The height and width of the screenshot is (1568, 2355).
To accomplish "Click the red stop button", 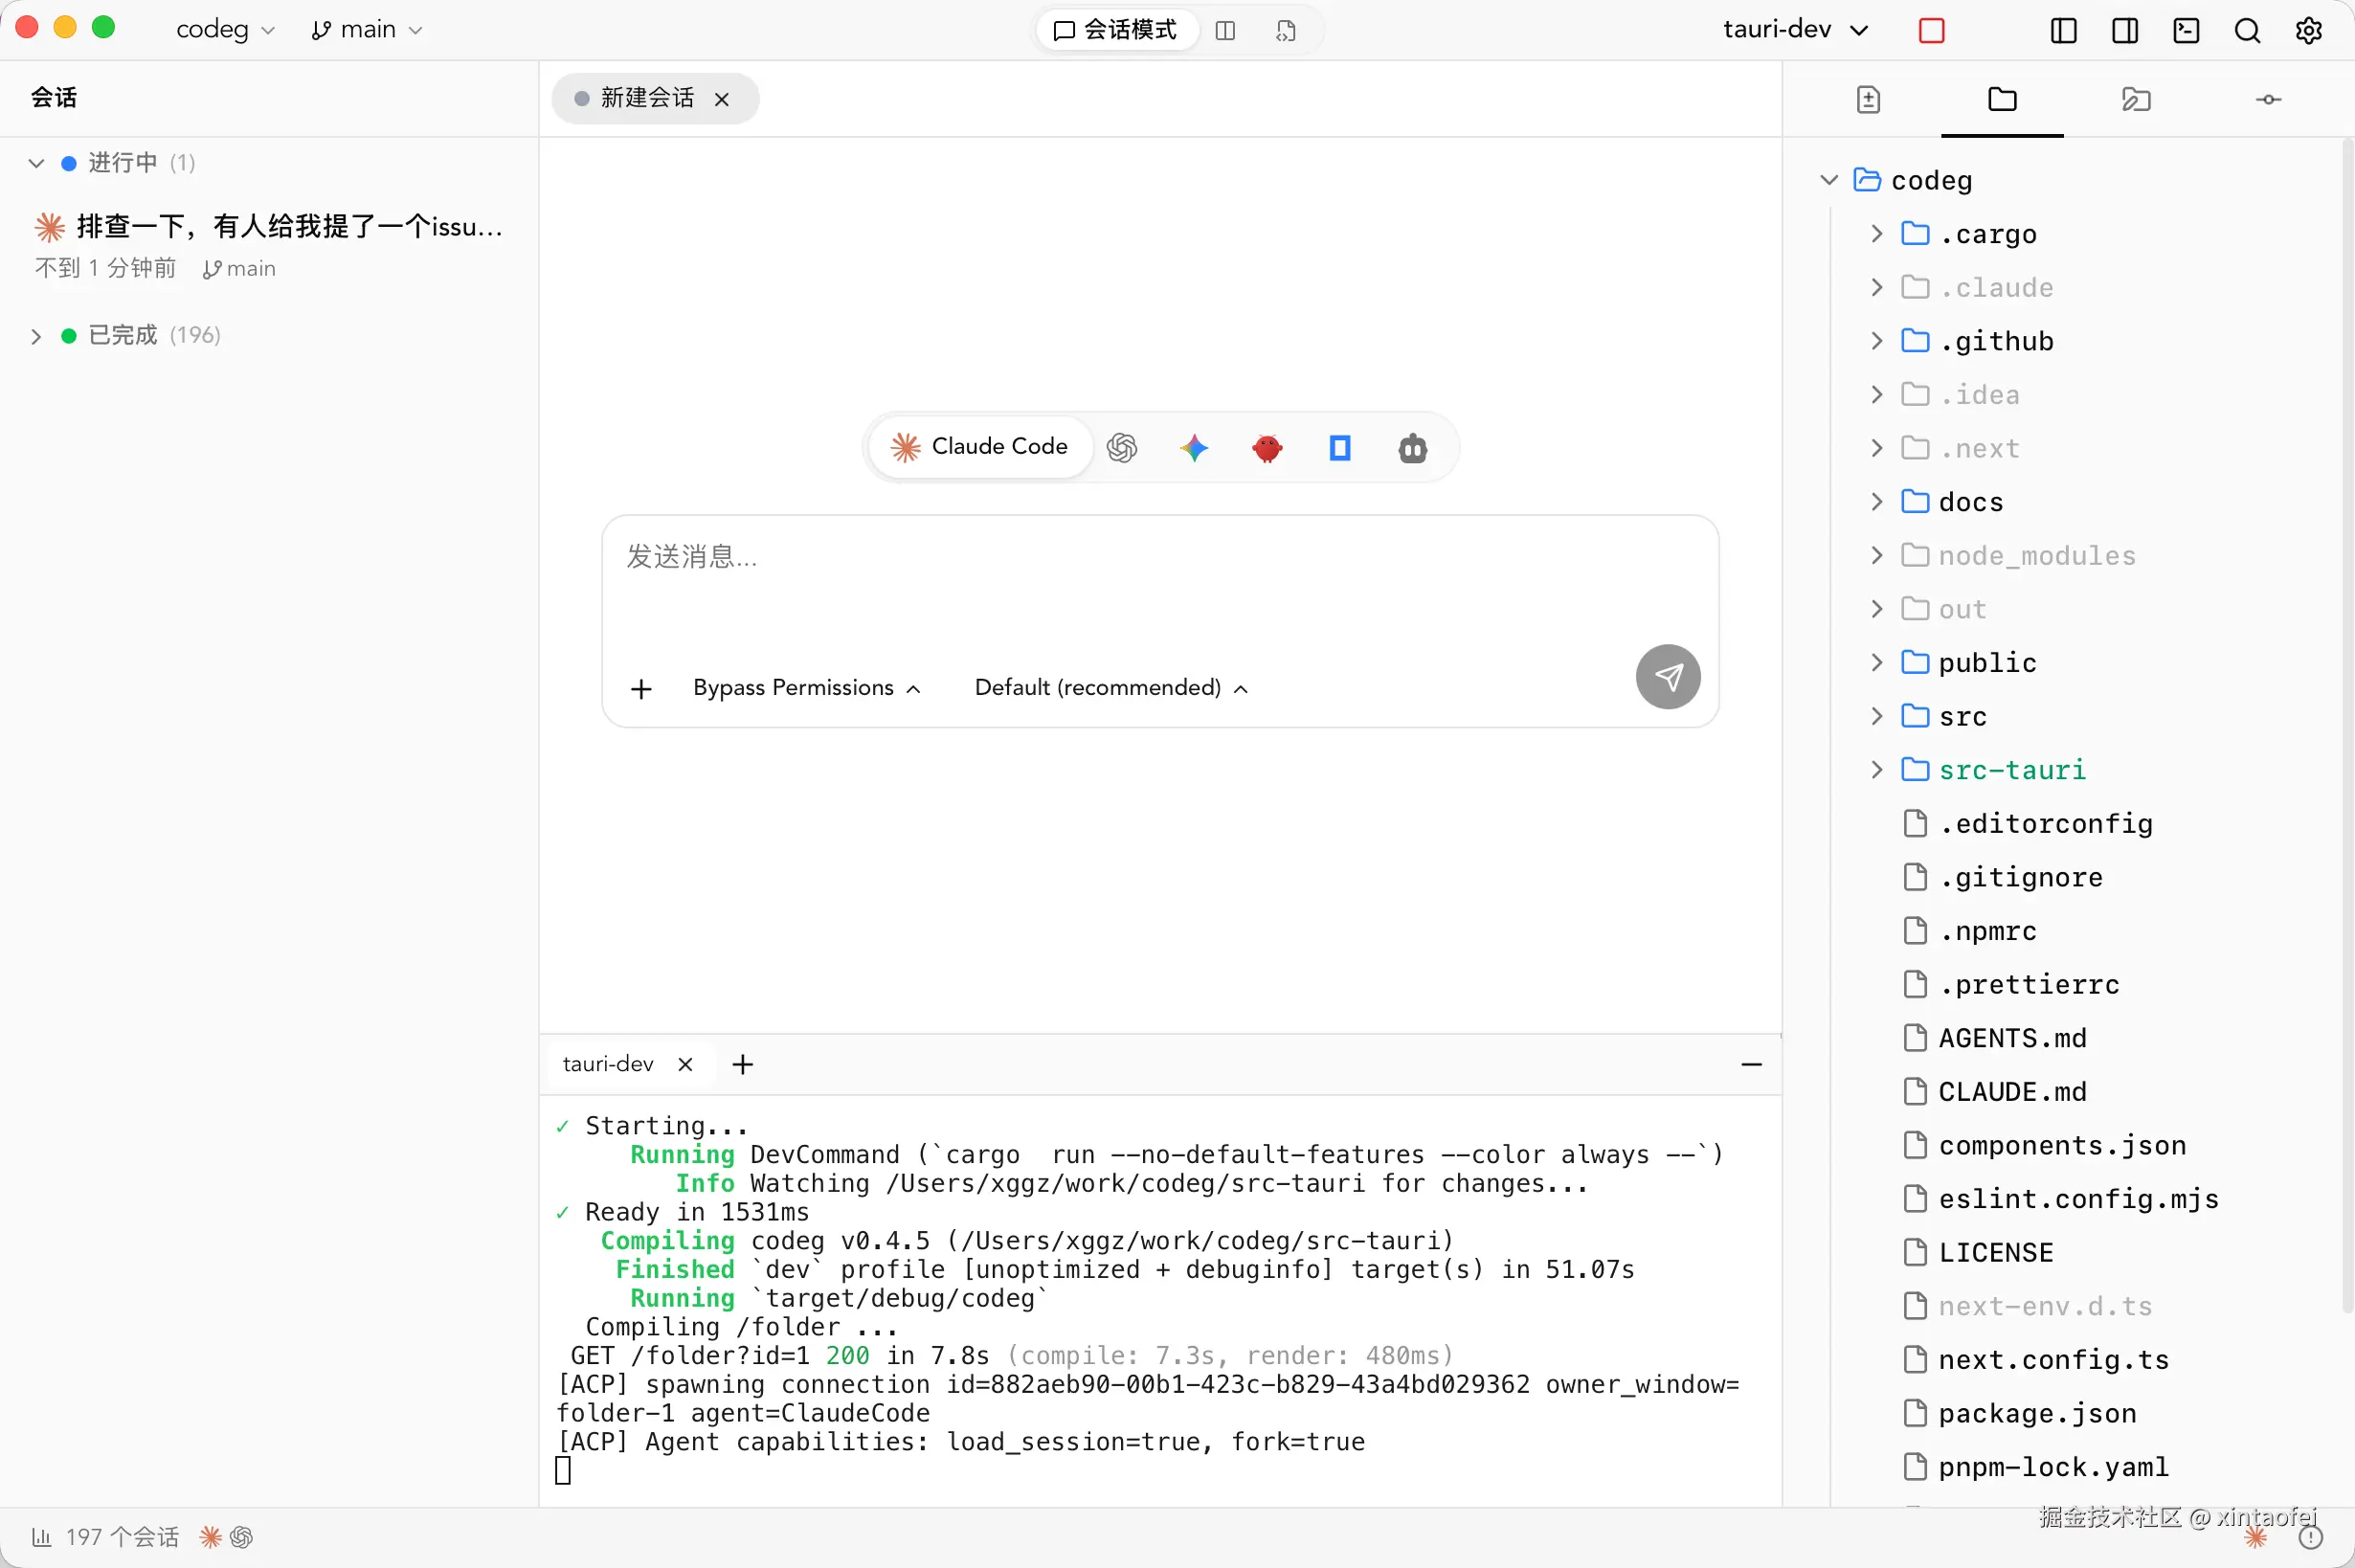I will (1931, 31).
